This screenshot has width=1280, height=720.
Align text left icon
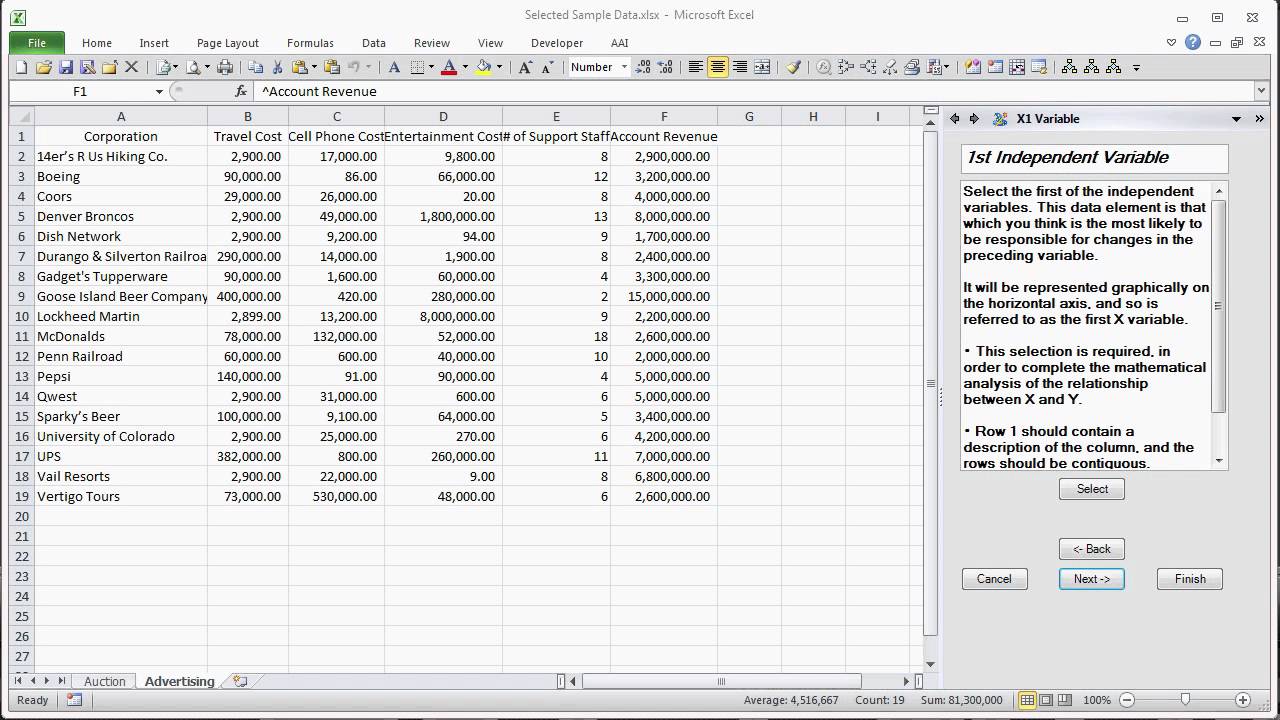[696, 67]
